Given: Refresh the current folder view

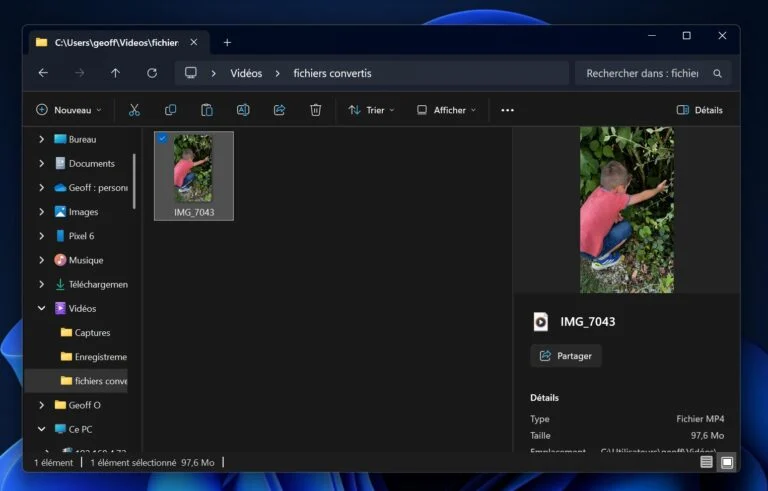Looking at the screenshot, I should coord(152,73).
